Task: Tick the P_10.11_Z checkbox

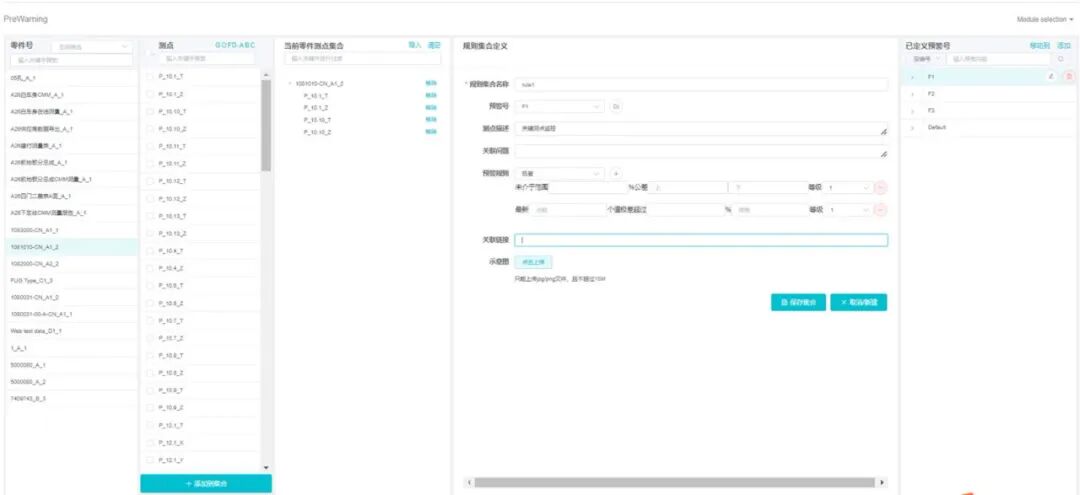Action: (x=149, y=164)
